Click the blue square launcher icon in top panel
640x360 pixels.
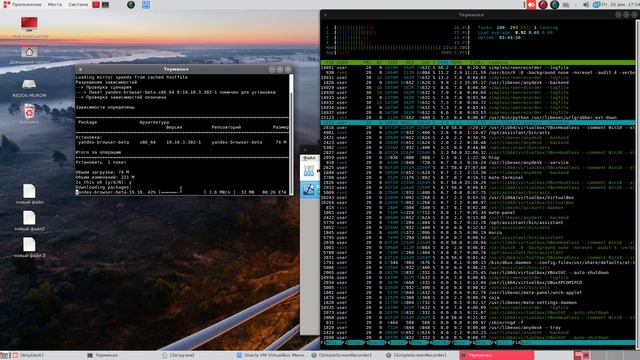click(146, 4)
